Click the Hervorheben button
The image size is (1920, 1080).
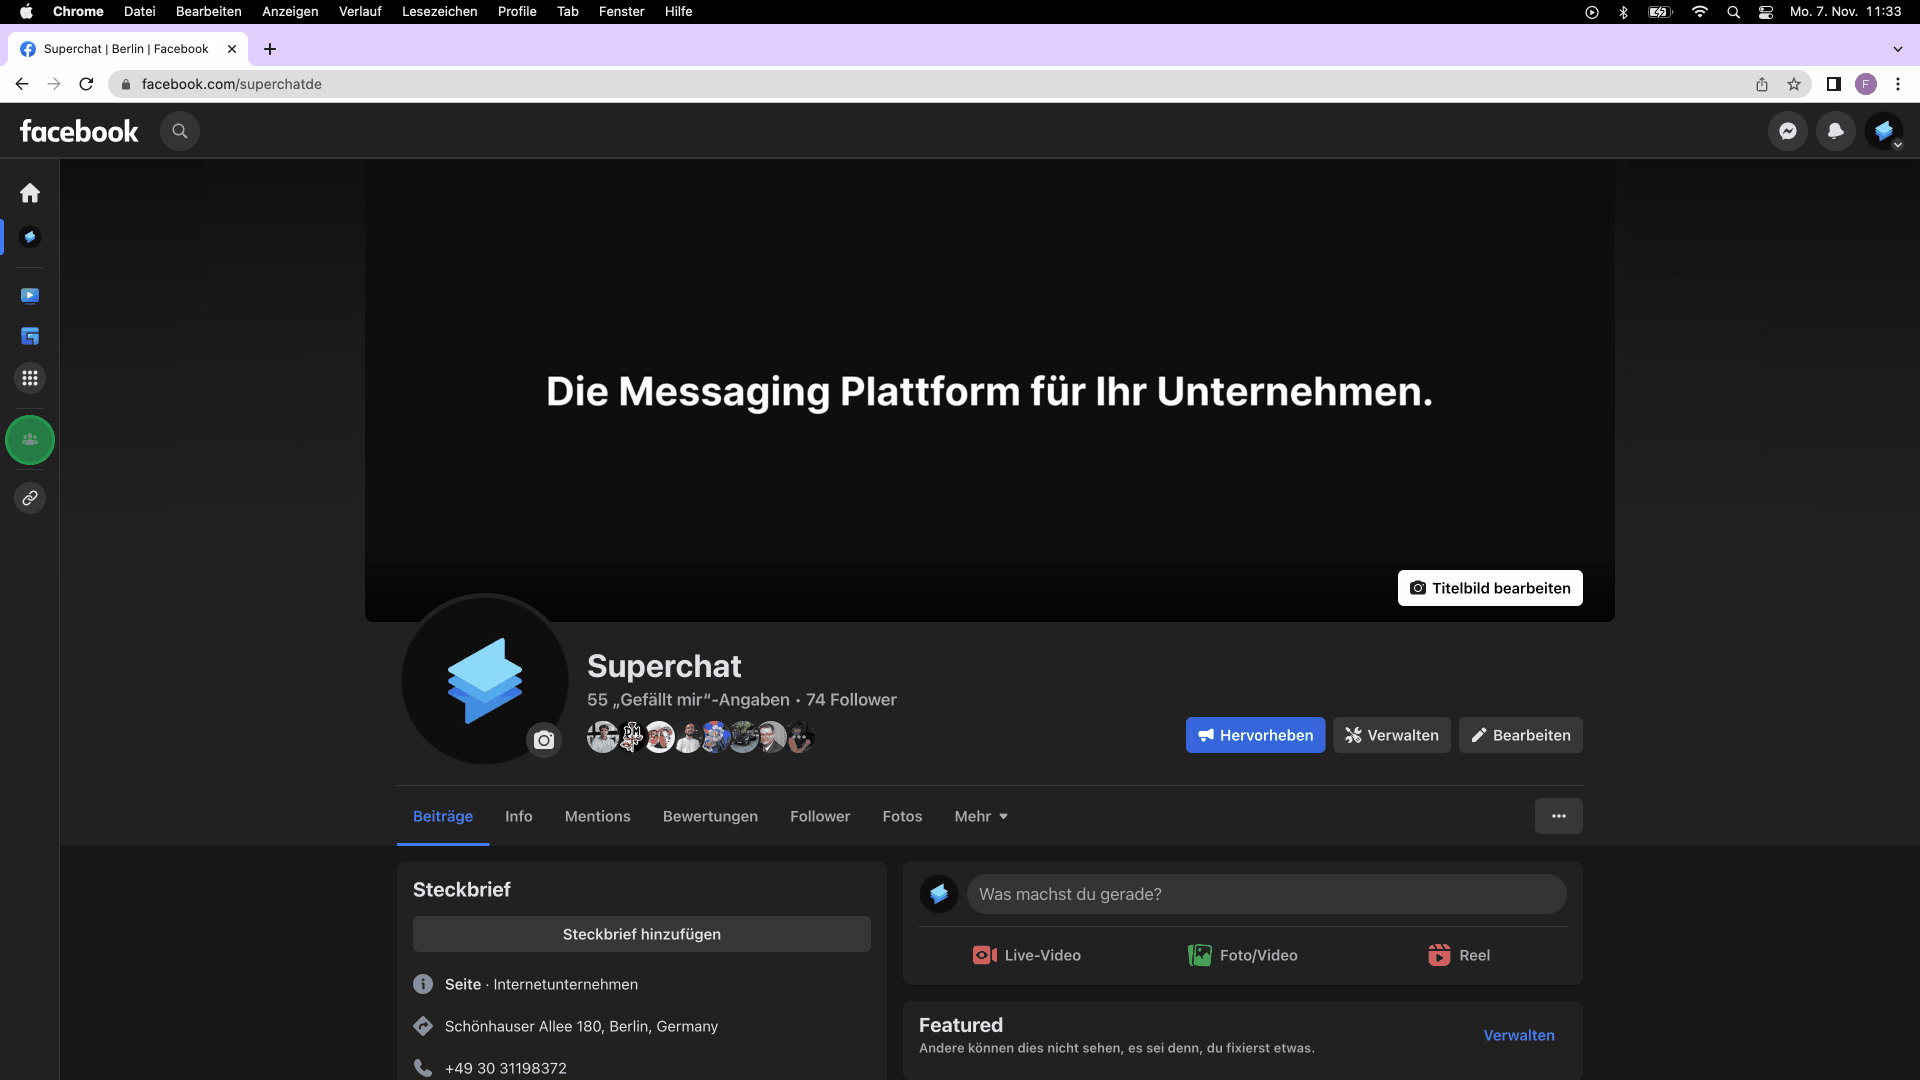click(1255, 735)
